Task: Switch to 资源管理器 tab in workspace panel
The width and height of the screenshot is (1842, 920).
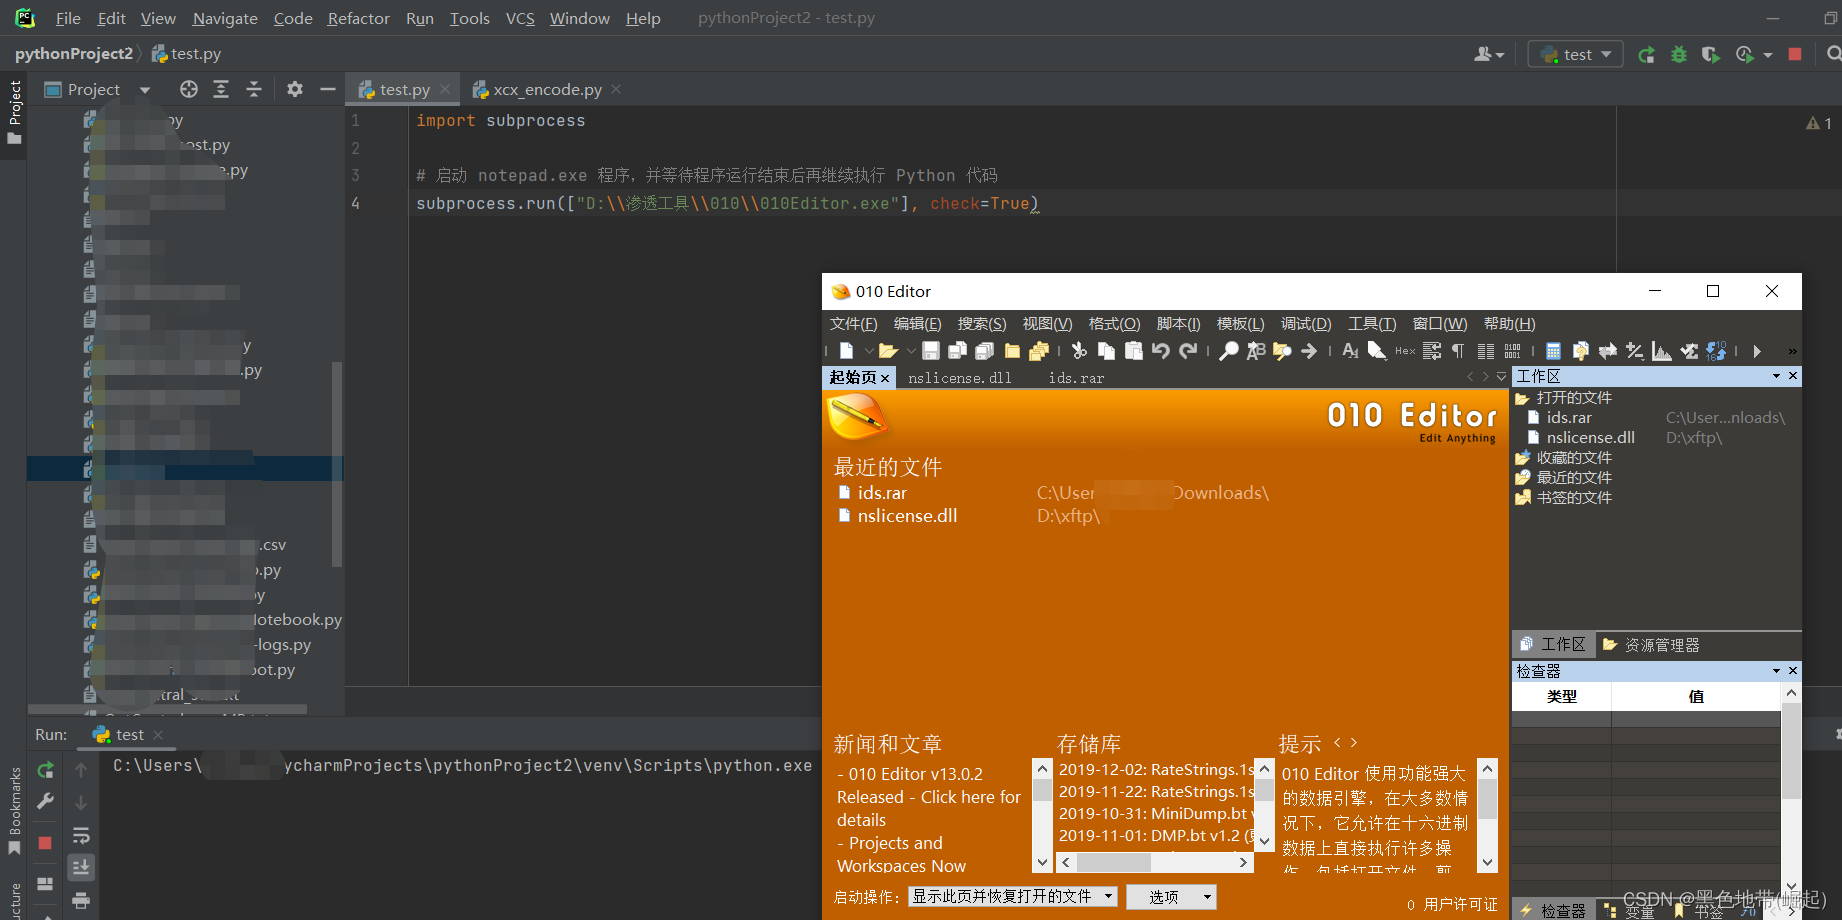Action: pyautogui.click(x=1651, y=645)
